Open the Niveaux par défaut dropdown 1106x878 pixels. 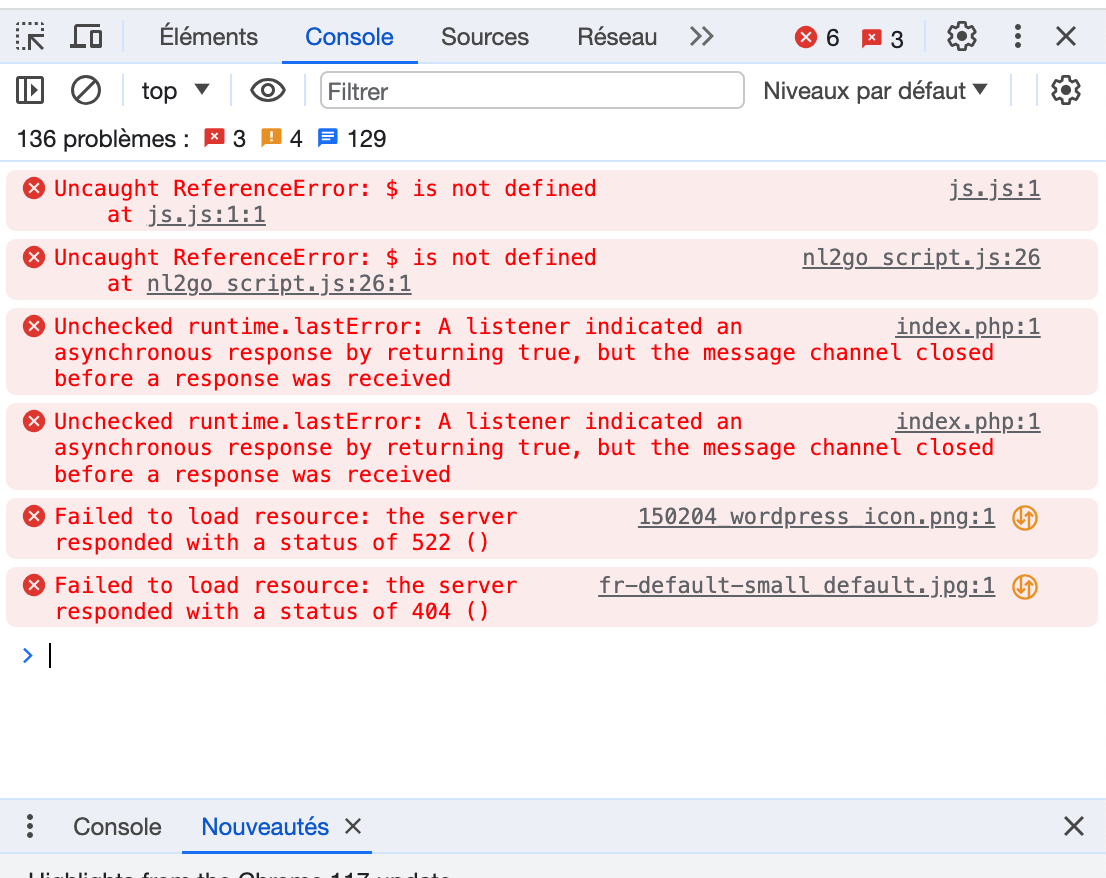click(x=875, y=90)
